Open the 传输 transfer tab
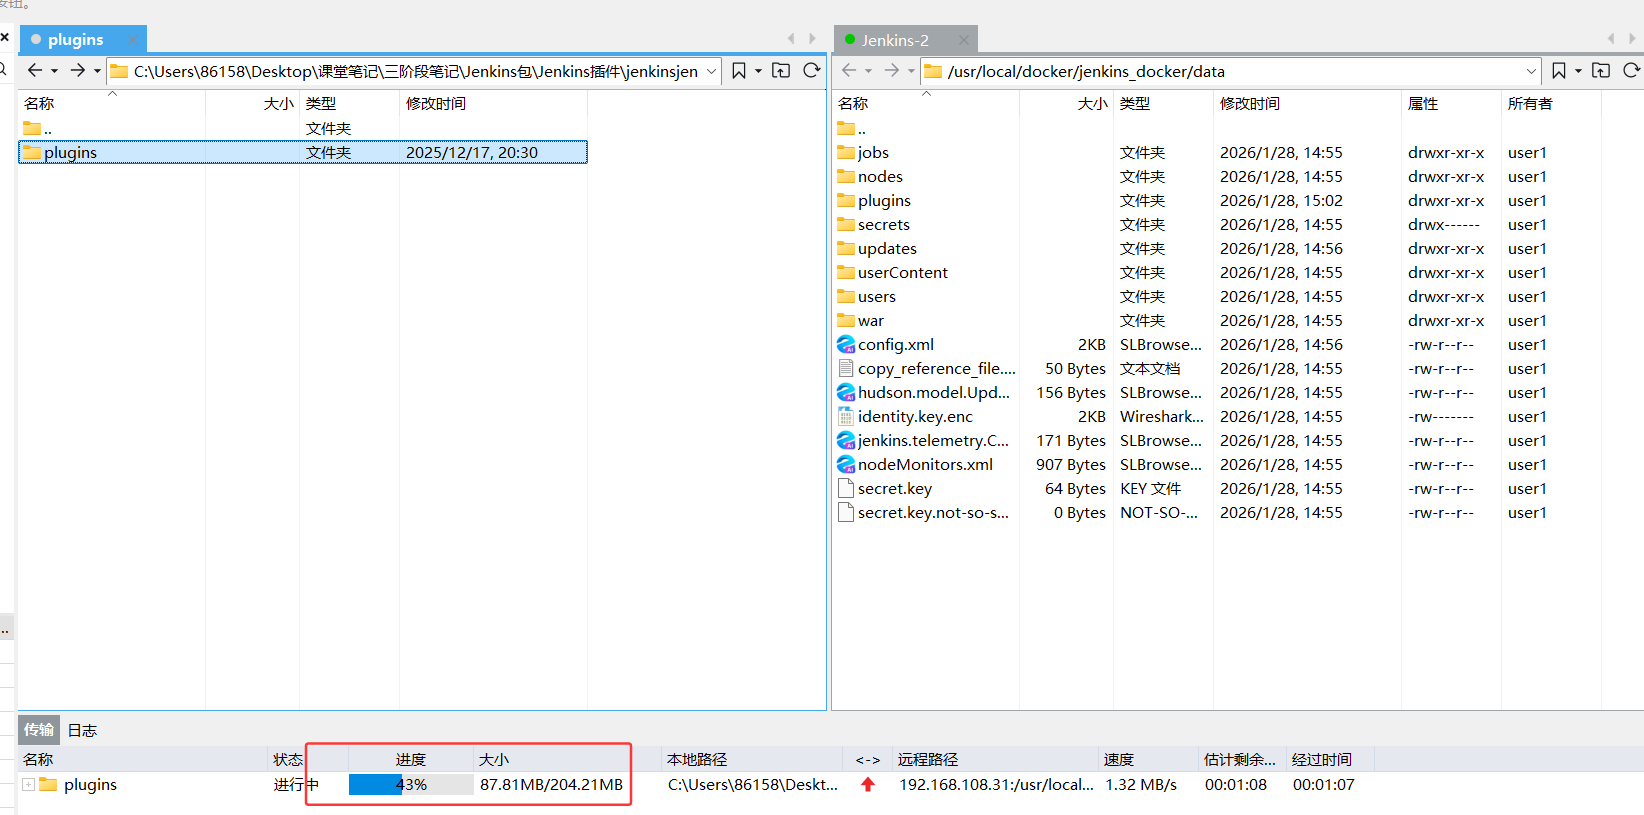Image resolution: width=1644 pixels, height=815 pixels. click(39, 729)
